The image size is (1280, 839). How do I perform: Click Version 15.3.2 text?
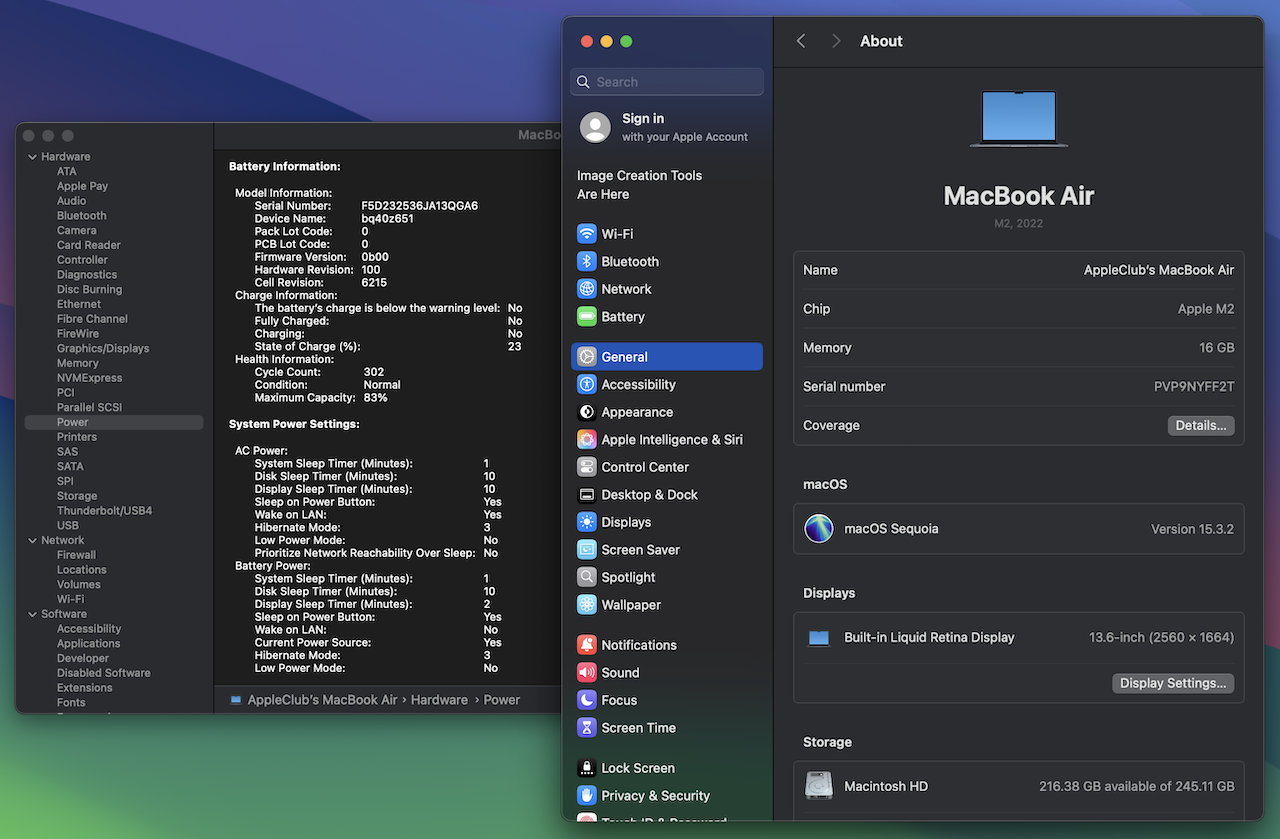tap(1192, 529)
